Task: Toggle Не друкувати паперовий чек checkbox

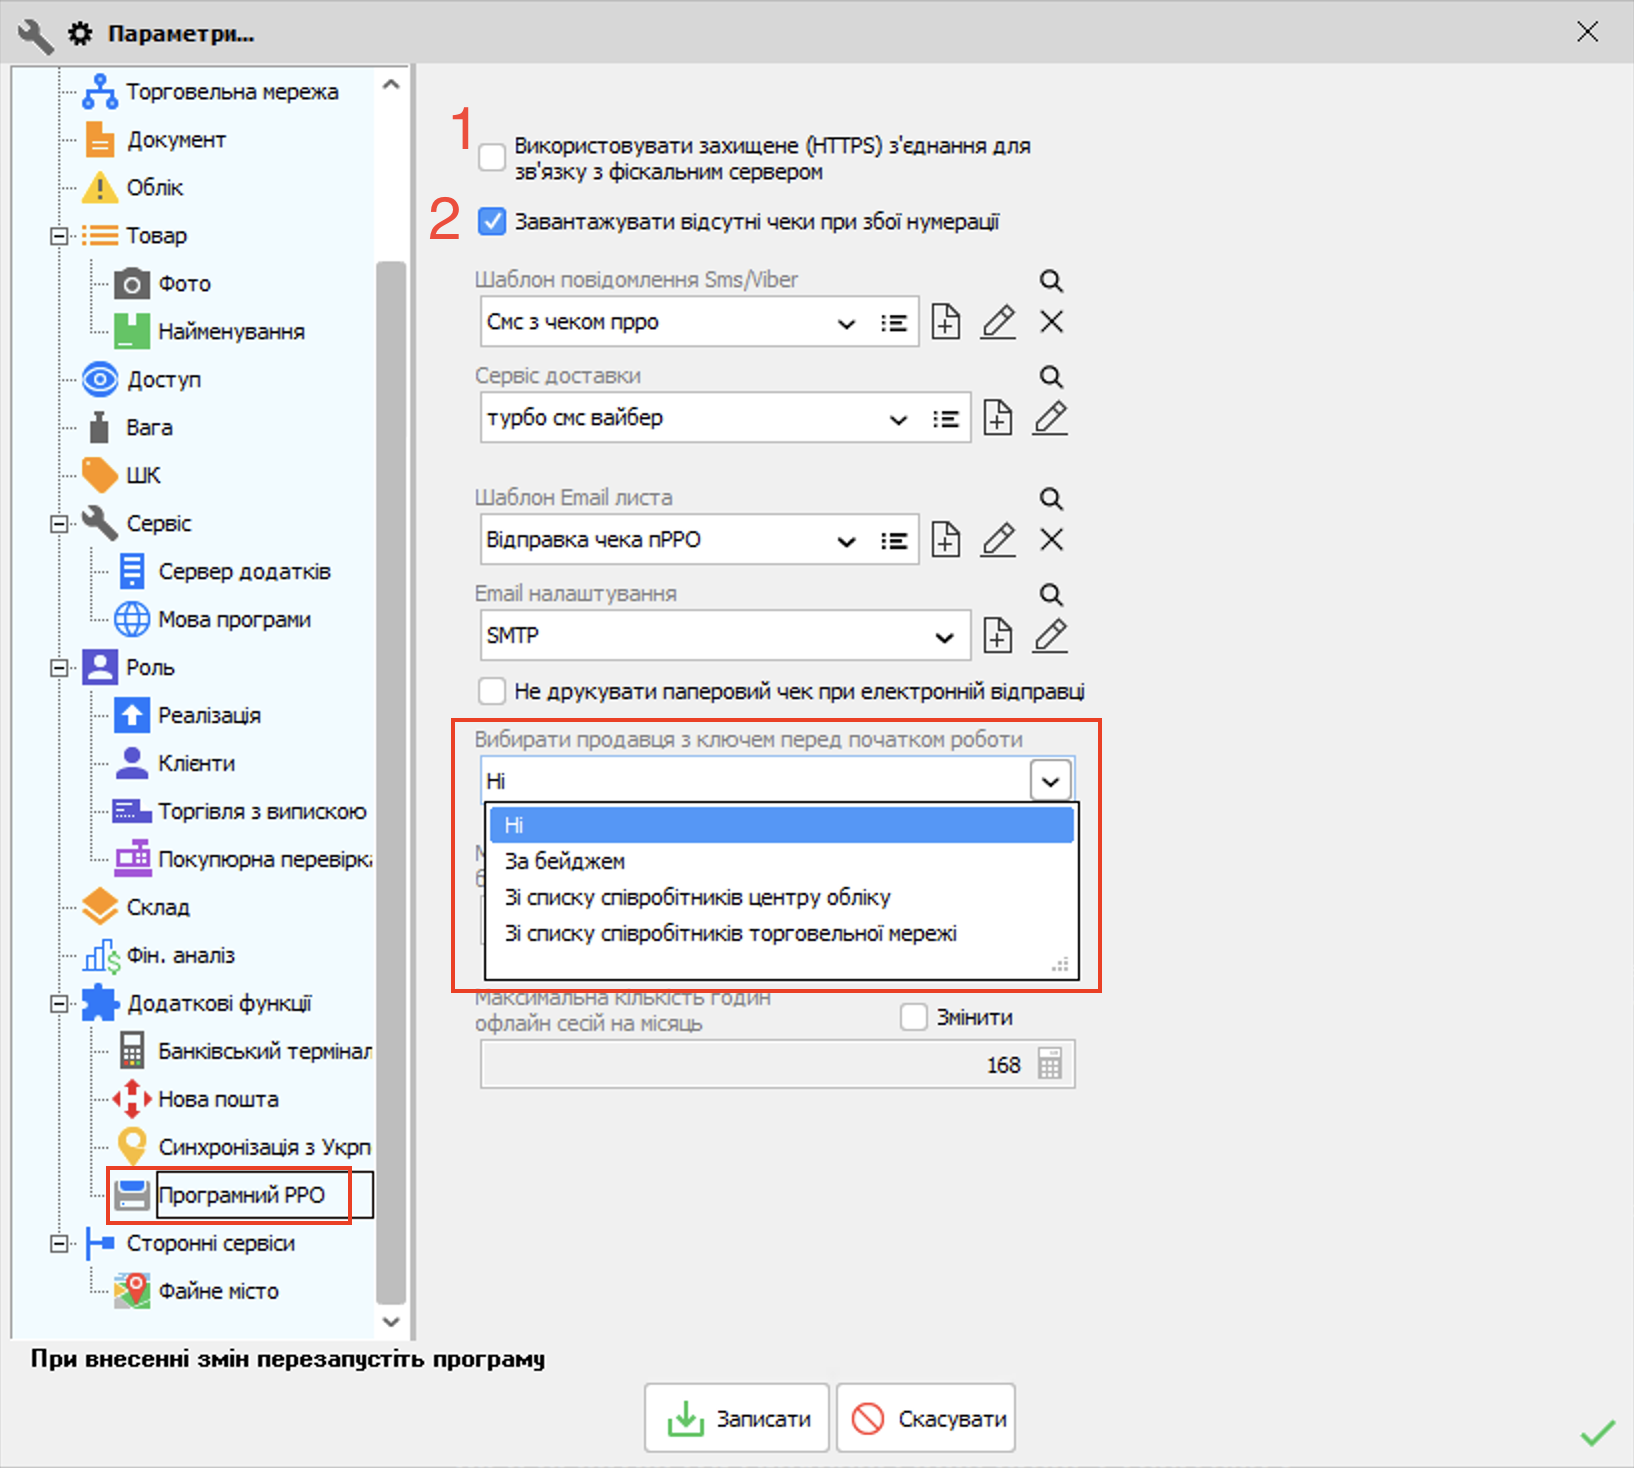Action: point(492,691)
